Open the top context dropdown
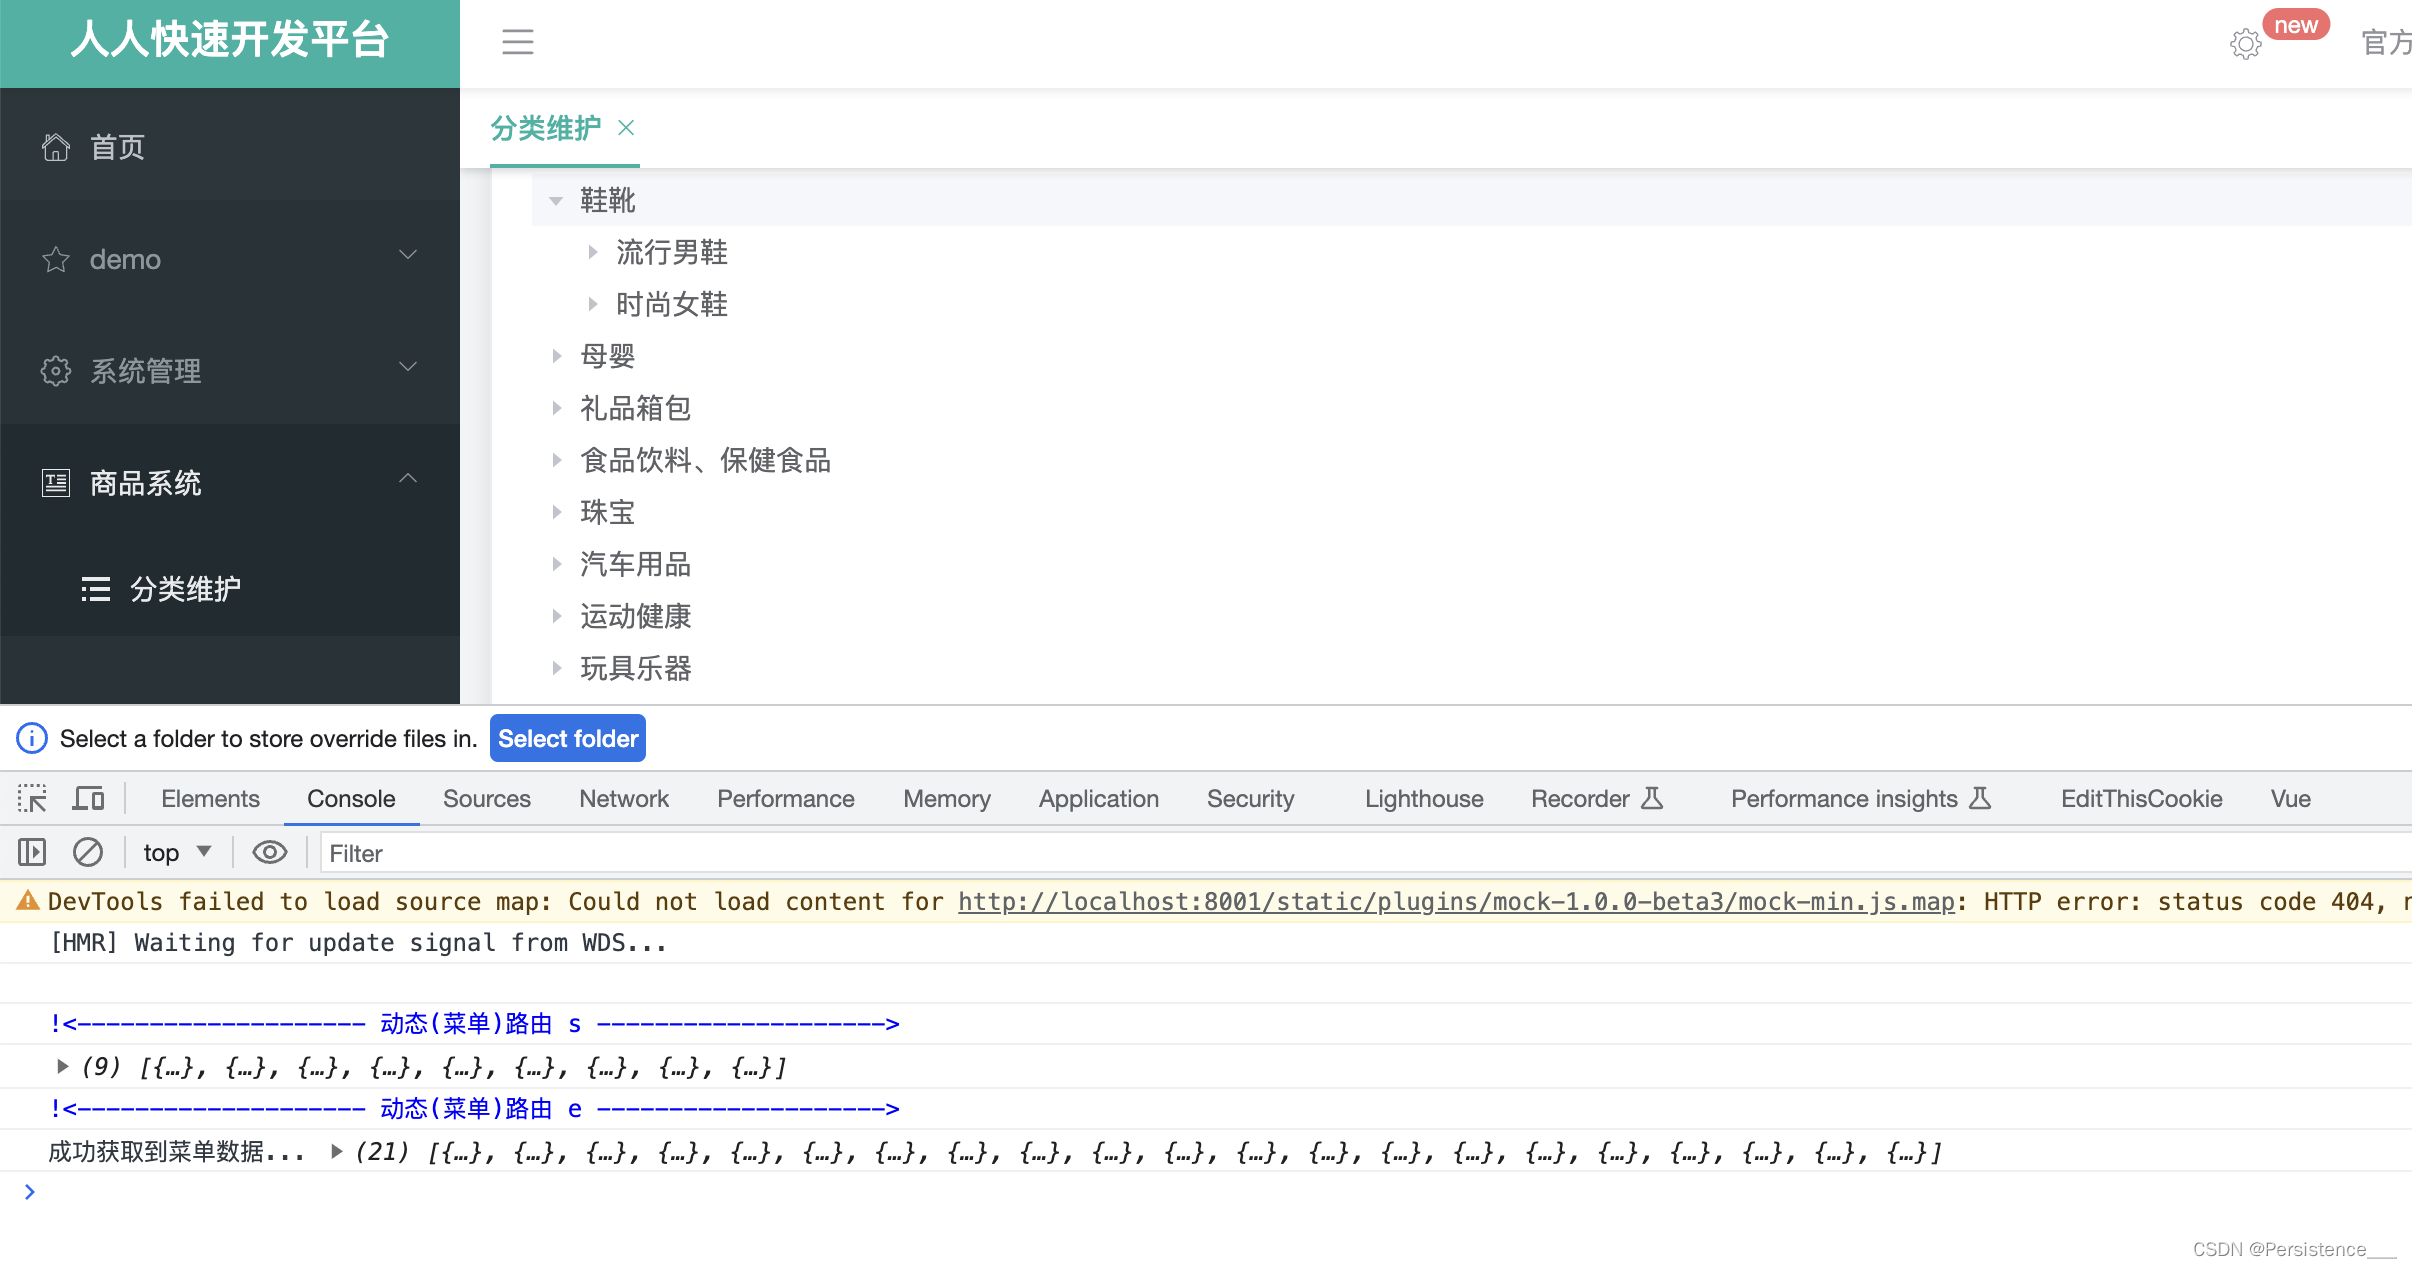Image resolution: width=2412 pixels, height=1268 pixels. (178, 852)
